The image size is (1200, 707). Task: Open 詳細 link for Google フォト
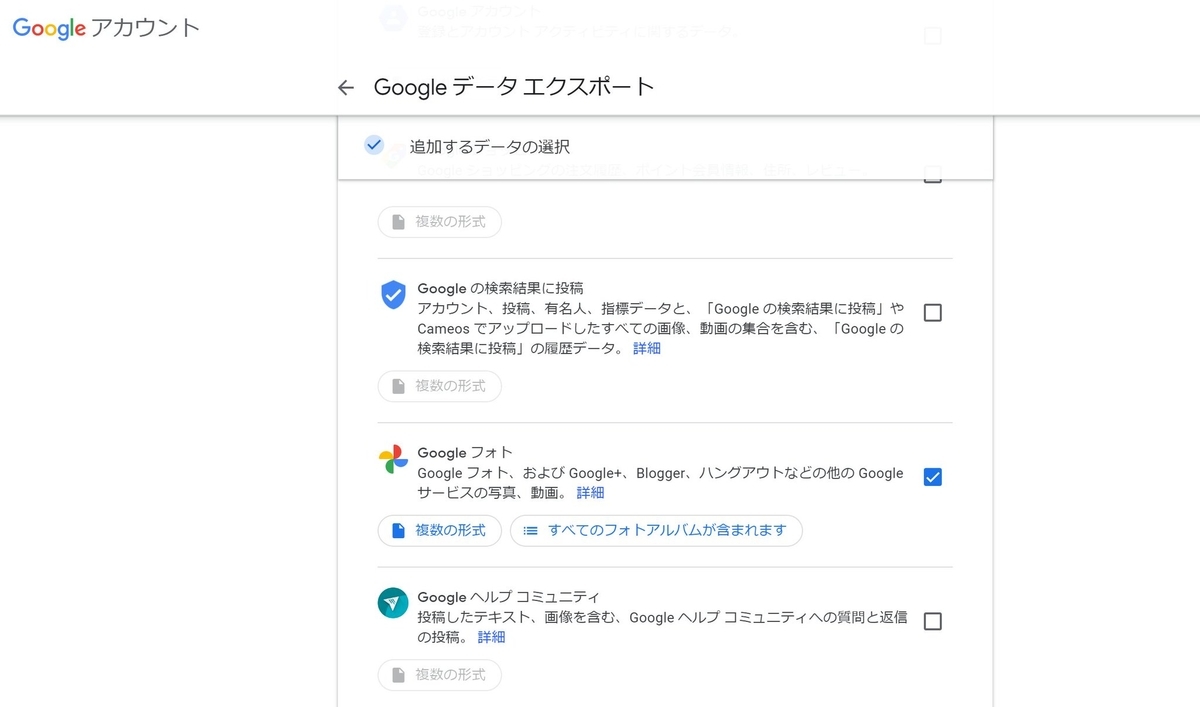[x=590, y=493]
